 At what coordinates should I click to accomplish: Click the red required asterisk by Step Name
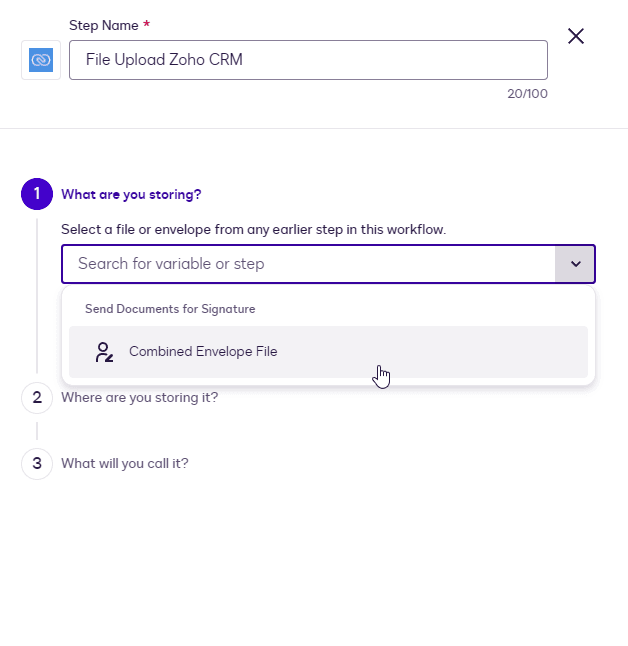click(148, 24)
